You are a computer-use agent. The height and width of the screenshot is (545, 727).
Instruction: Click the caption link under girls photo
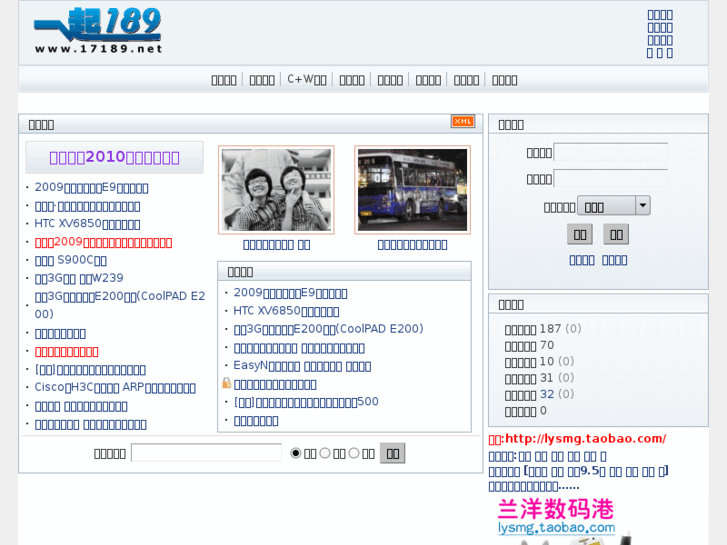click(276, 244)
